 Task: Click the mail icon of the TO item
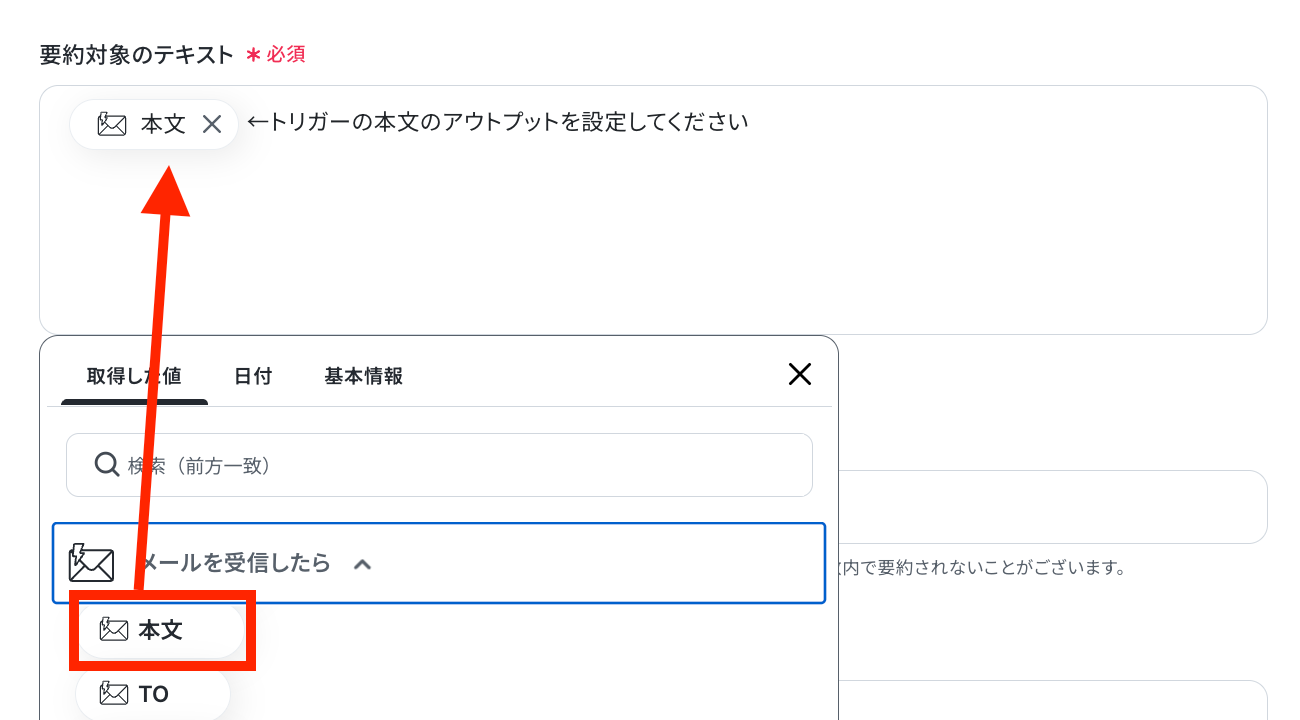pyautogui.click(x=114, y=693)
